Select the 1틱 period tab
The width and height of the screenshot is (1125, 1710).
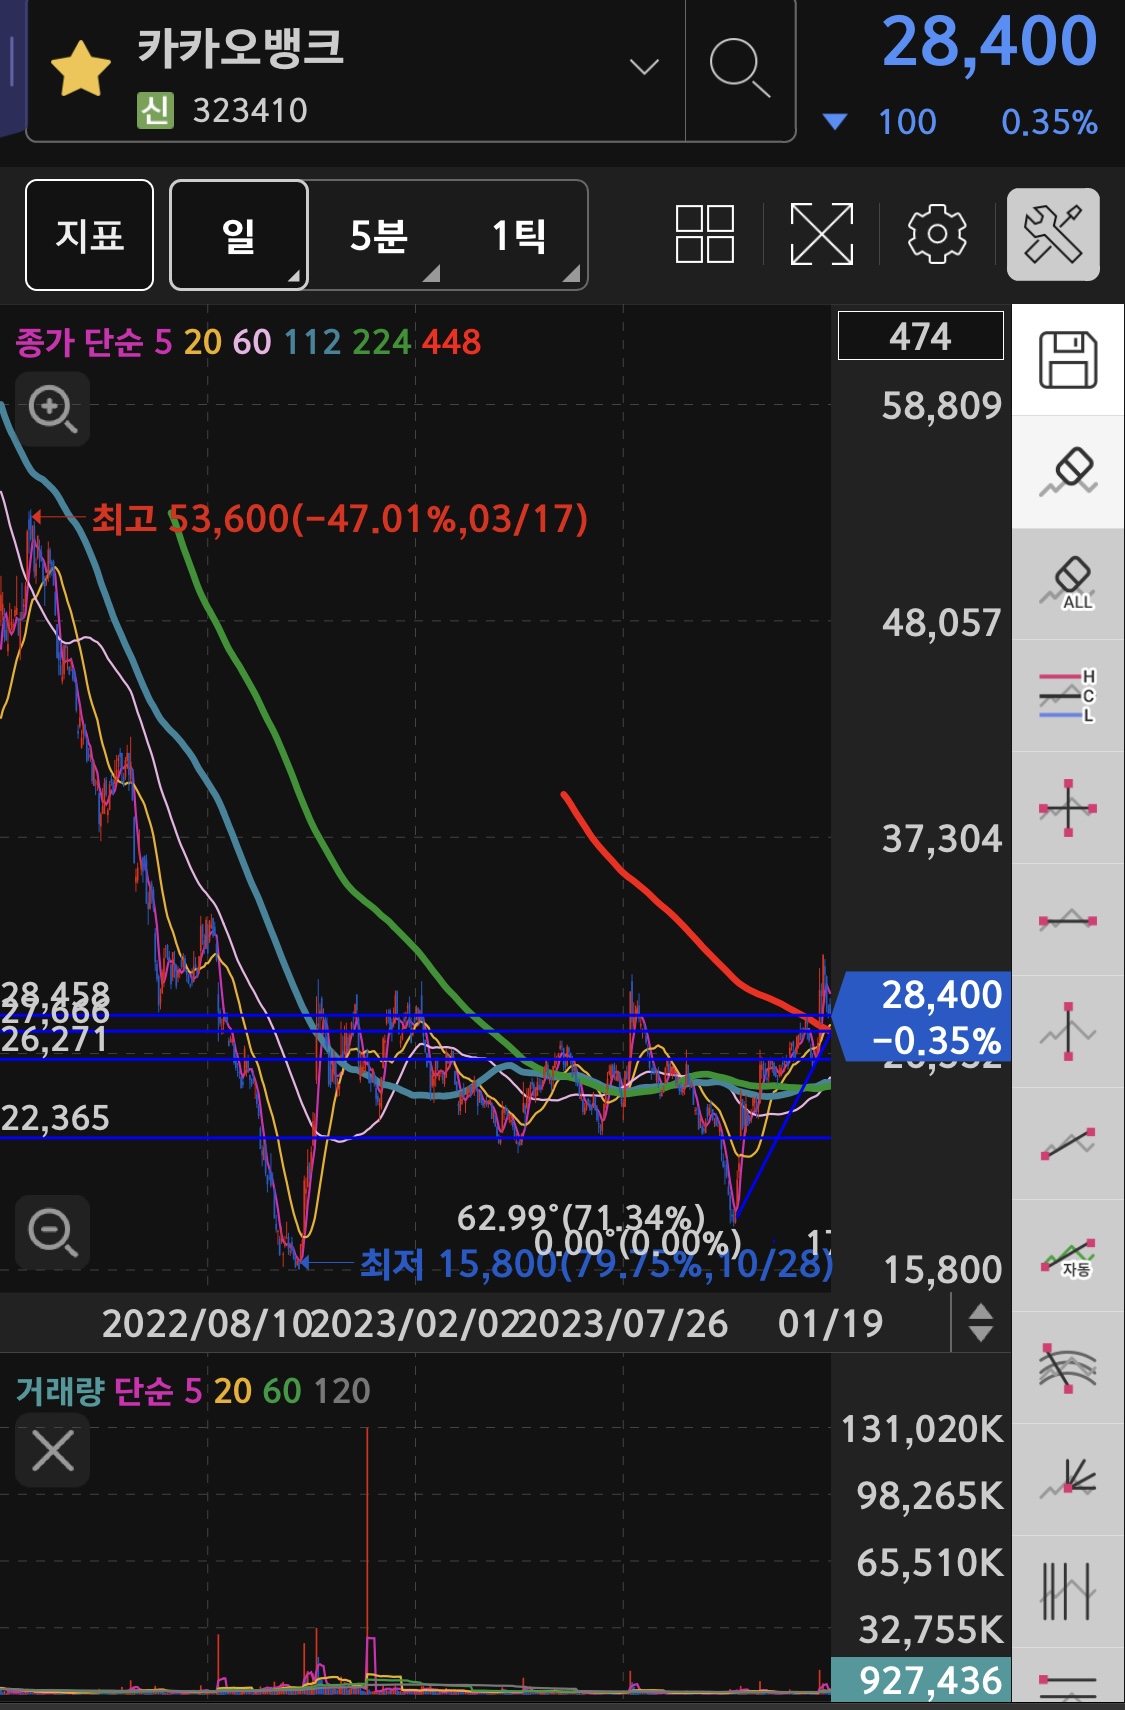[518, 236]
